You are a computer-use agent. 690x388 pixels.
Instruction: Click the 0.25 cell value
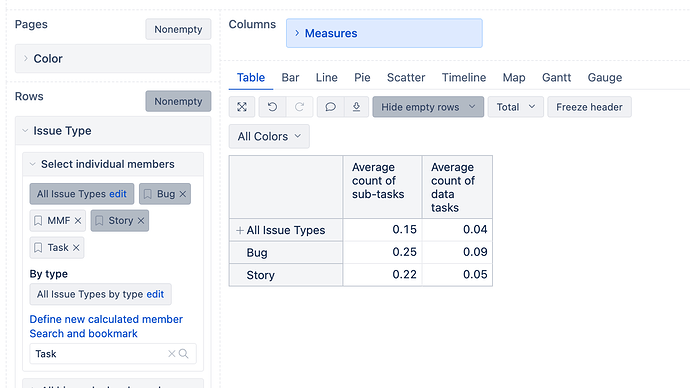coord(404,252)
